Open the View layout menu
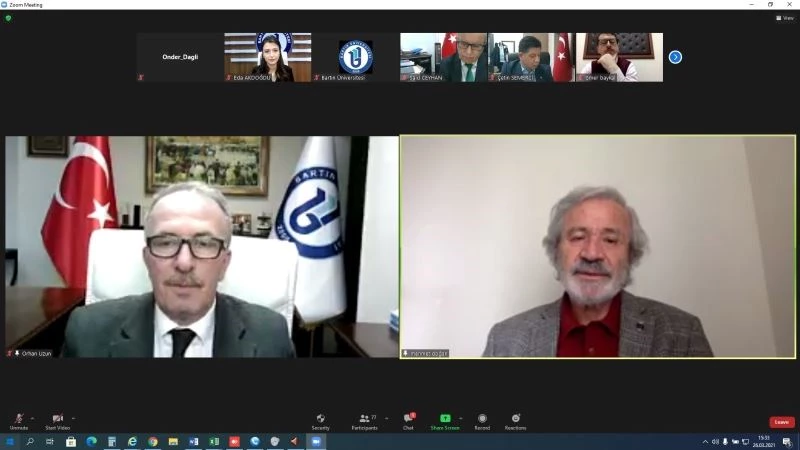The height and width of the screenshot is (450, 800). click(785, 18)
